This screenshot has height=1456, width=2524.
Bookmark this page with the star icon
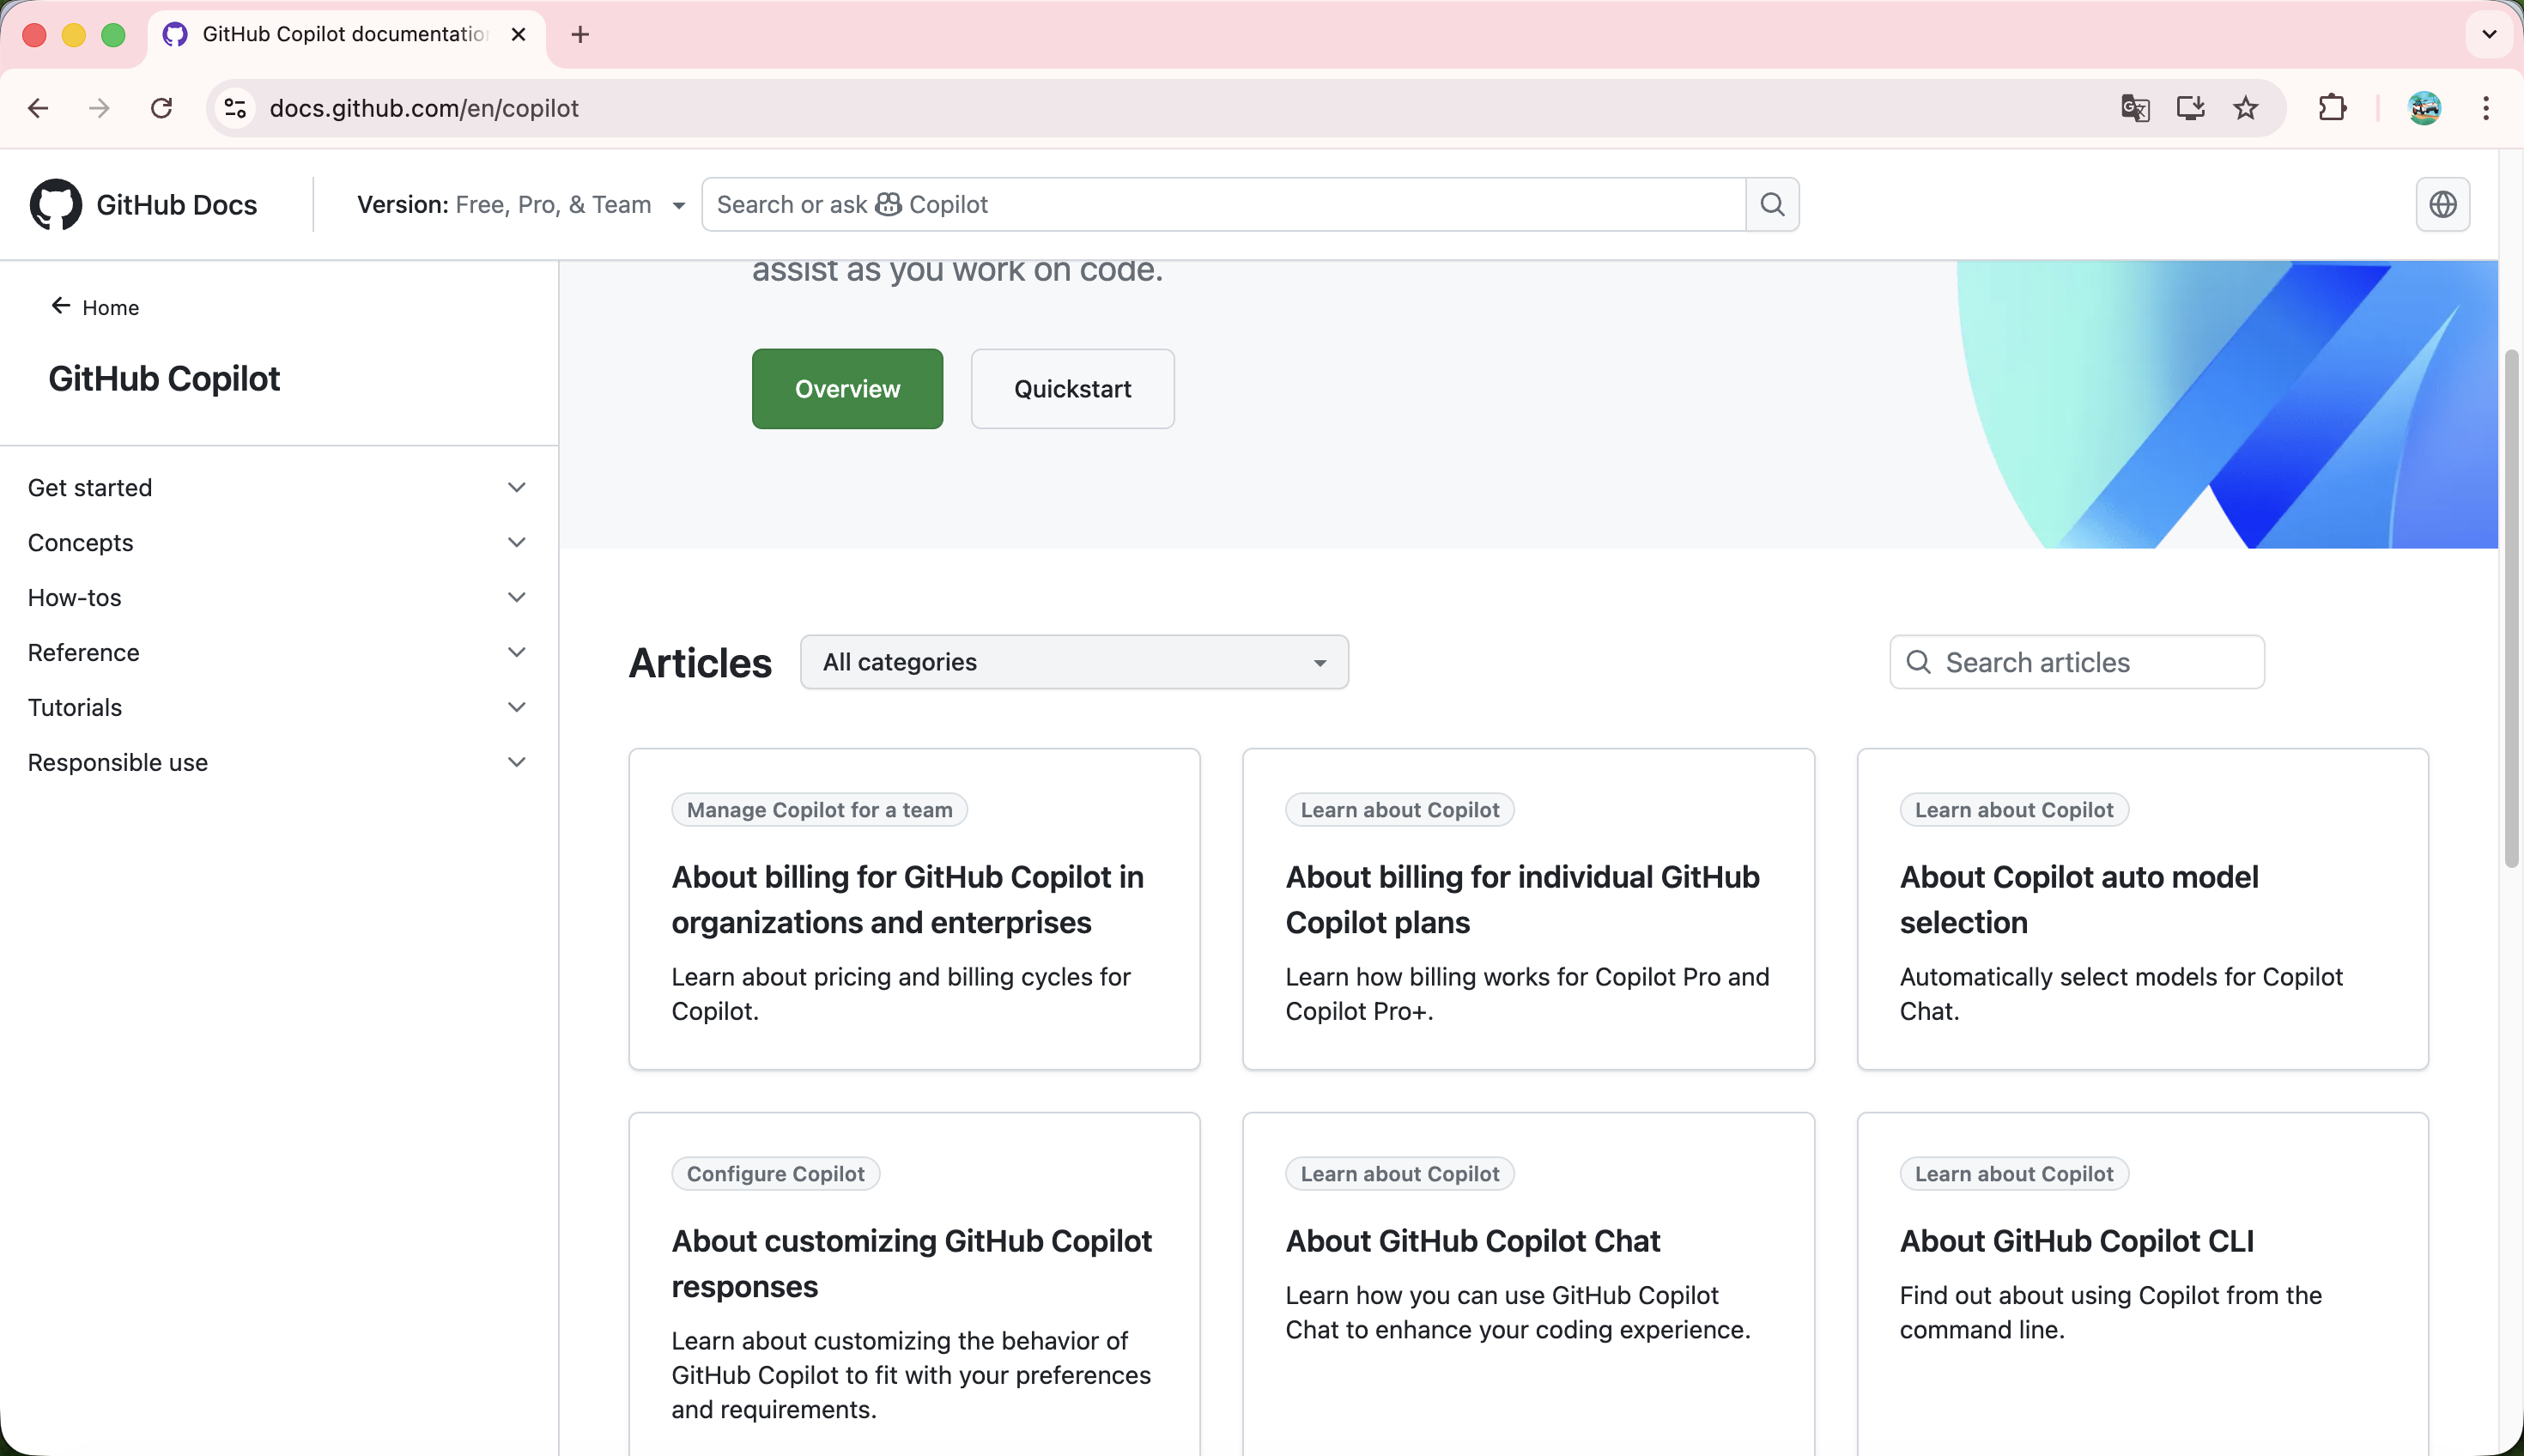2246,108
